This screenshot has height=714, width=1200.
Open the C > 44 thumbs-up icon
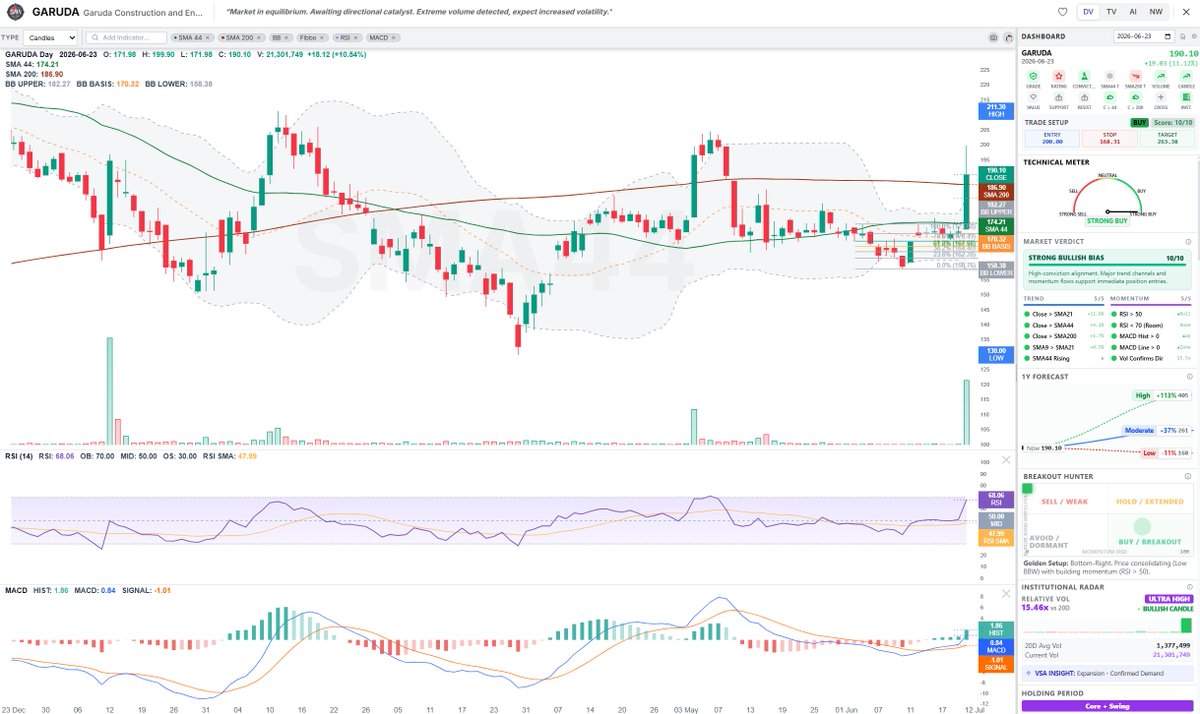(x=1110, y=97)
